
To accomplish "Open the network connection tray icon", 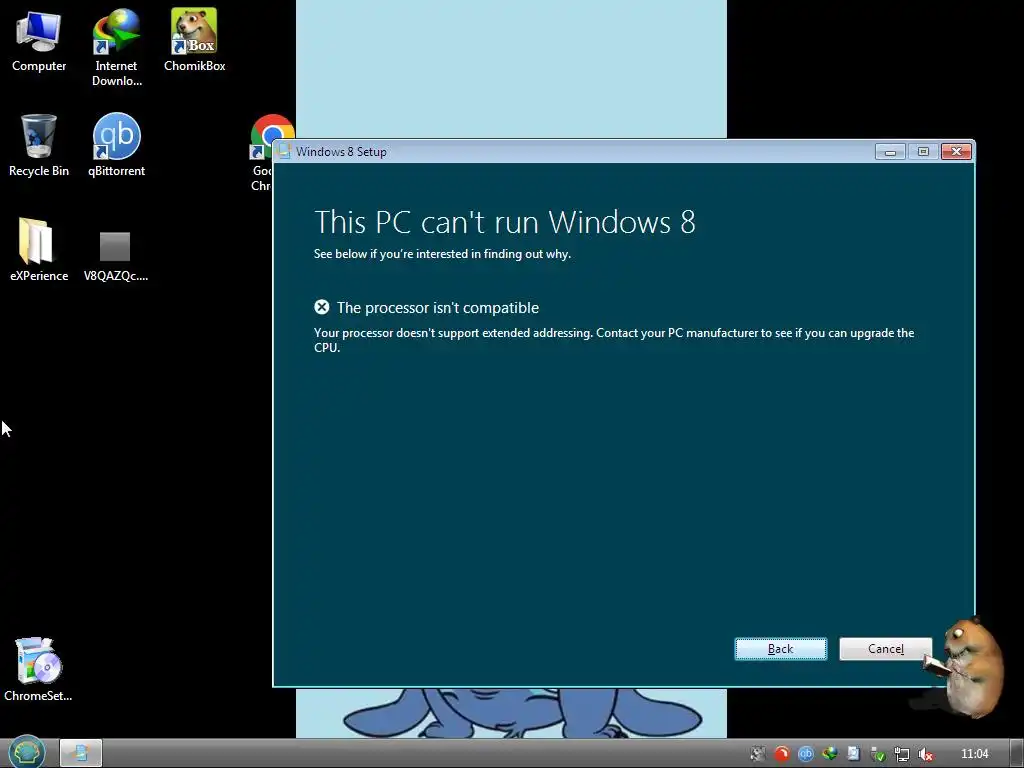I will coord(902,754).
